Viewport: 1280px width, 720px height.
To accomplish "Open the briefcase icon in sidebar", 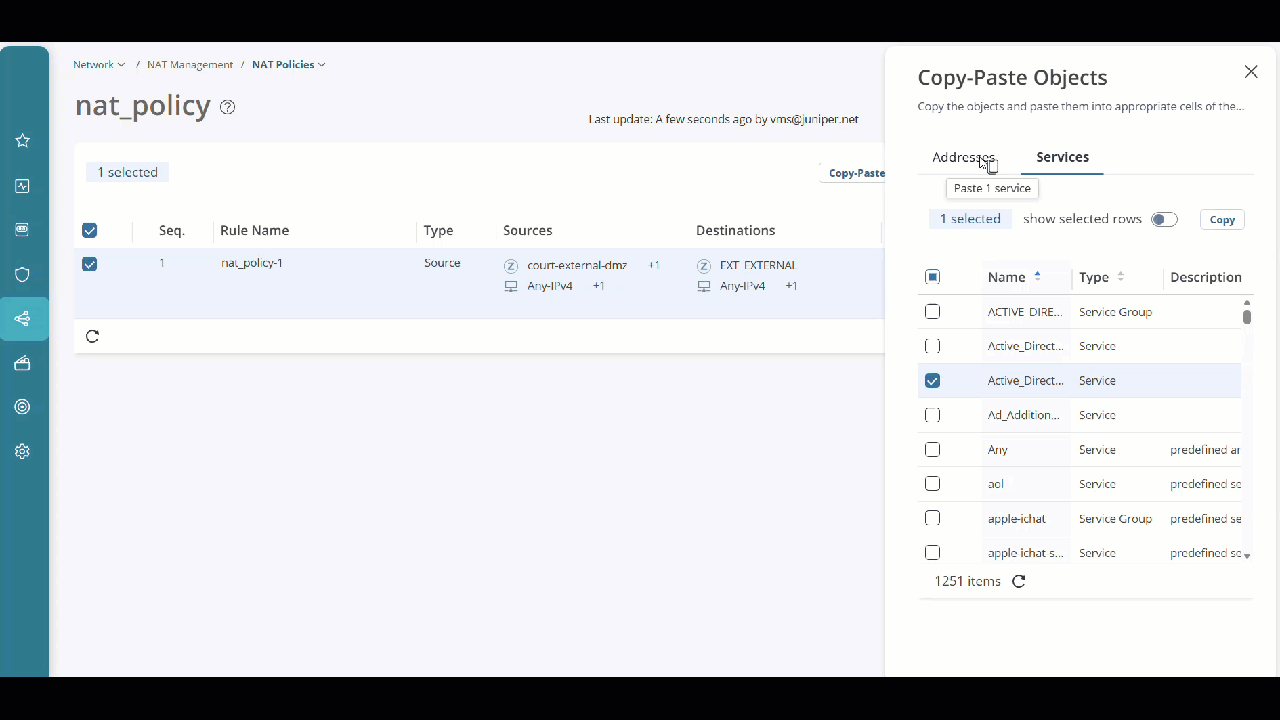I will coord(22,363).
